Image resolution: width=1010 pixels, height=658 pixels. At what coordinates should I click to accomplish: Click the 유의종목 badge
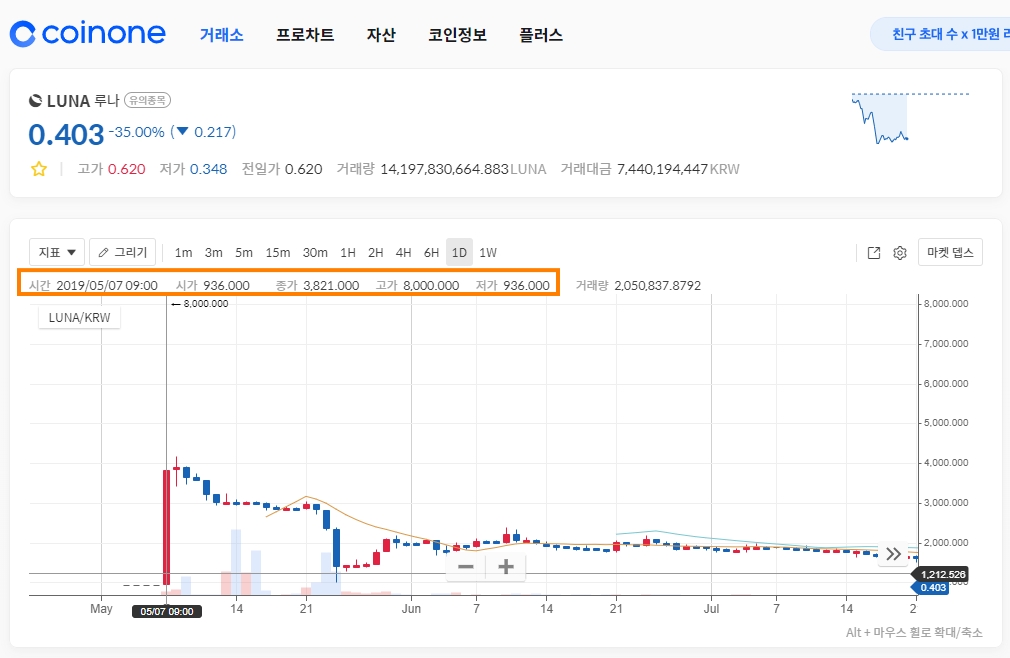pos(148,100)
